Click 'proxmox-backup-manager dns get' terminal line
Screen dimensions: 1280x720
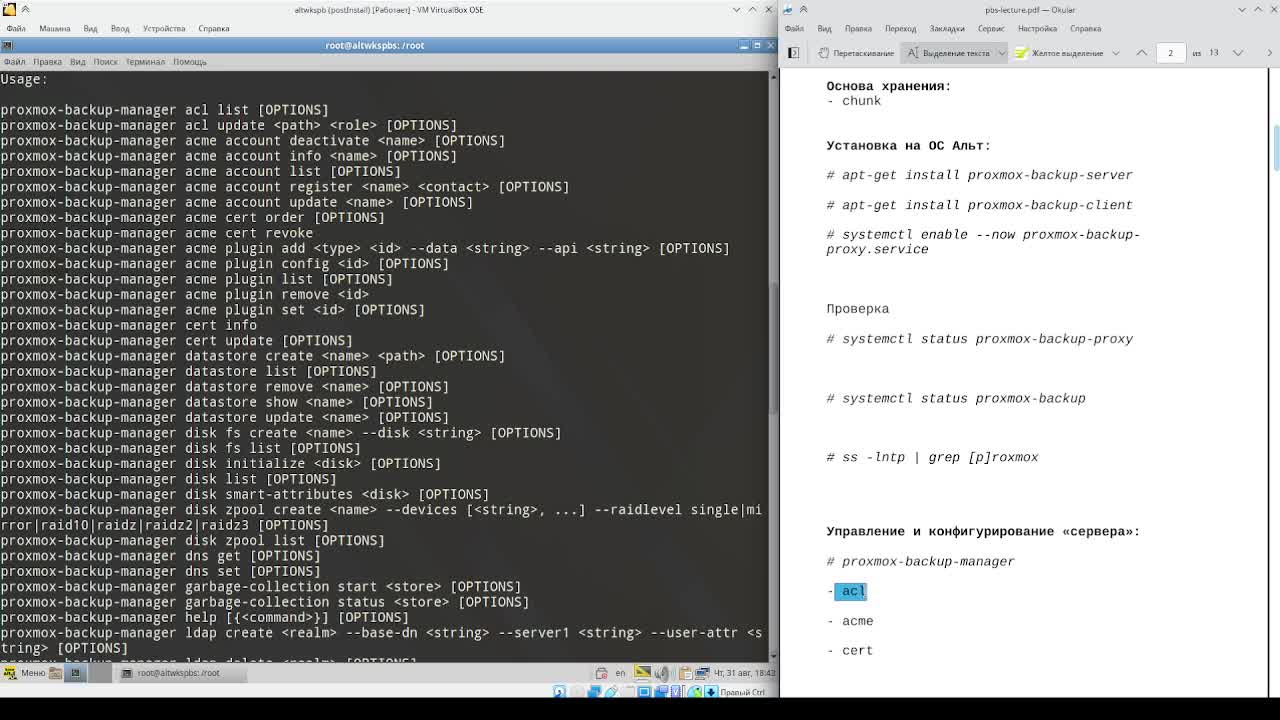[161, 556]
